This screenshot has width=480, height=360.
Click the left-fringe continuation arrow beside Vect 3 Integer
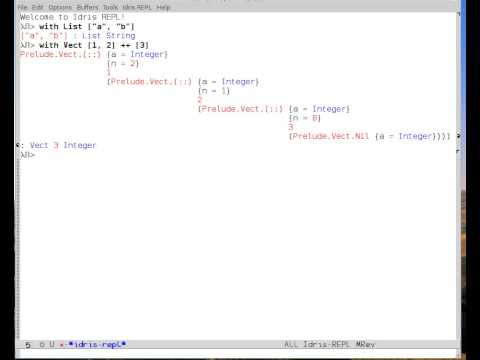pos(17,145)
